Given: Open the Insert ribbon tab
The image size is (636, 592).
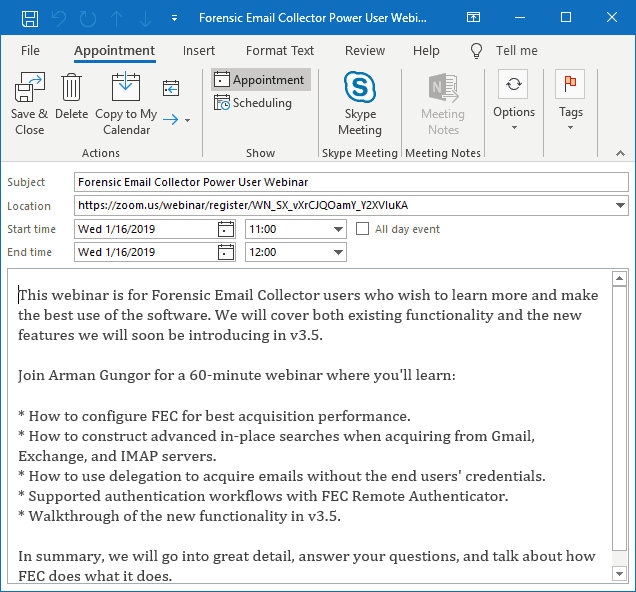Looking at the screenshot, I should click(x=199, y=51).
